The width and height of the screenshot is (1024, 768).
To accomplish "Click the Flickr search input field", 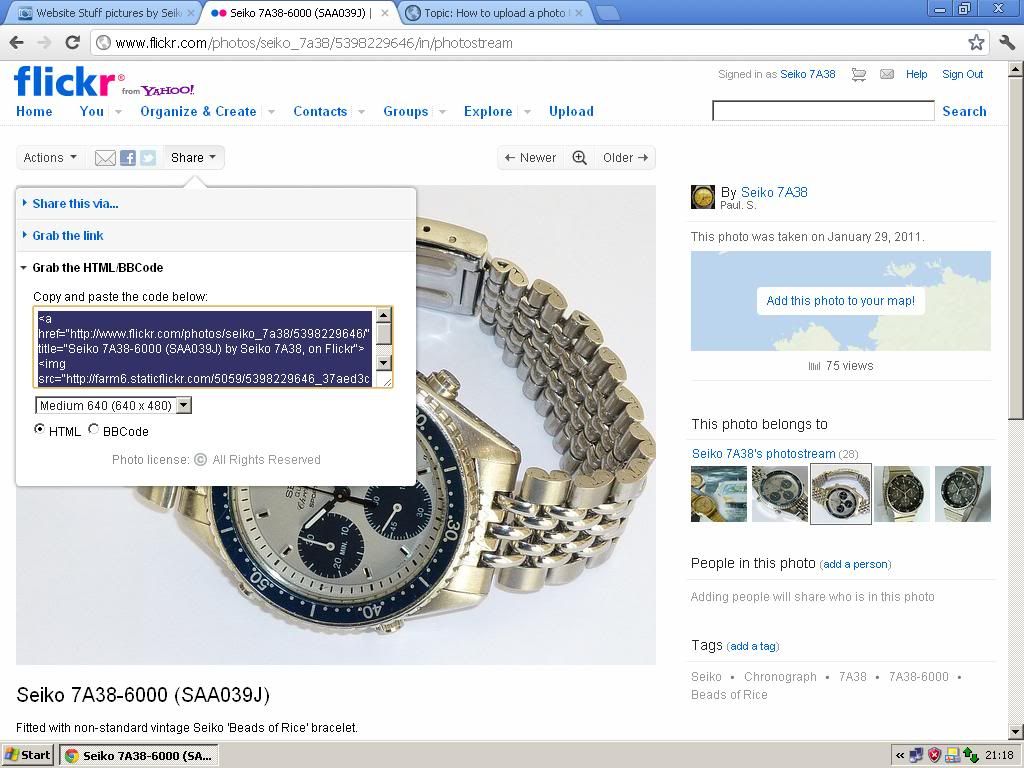I will (823, 111).
